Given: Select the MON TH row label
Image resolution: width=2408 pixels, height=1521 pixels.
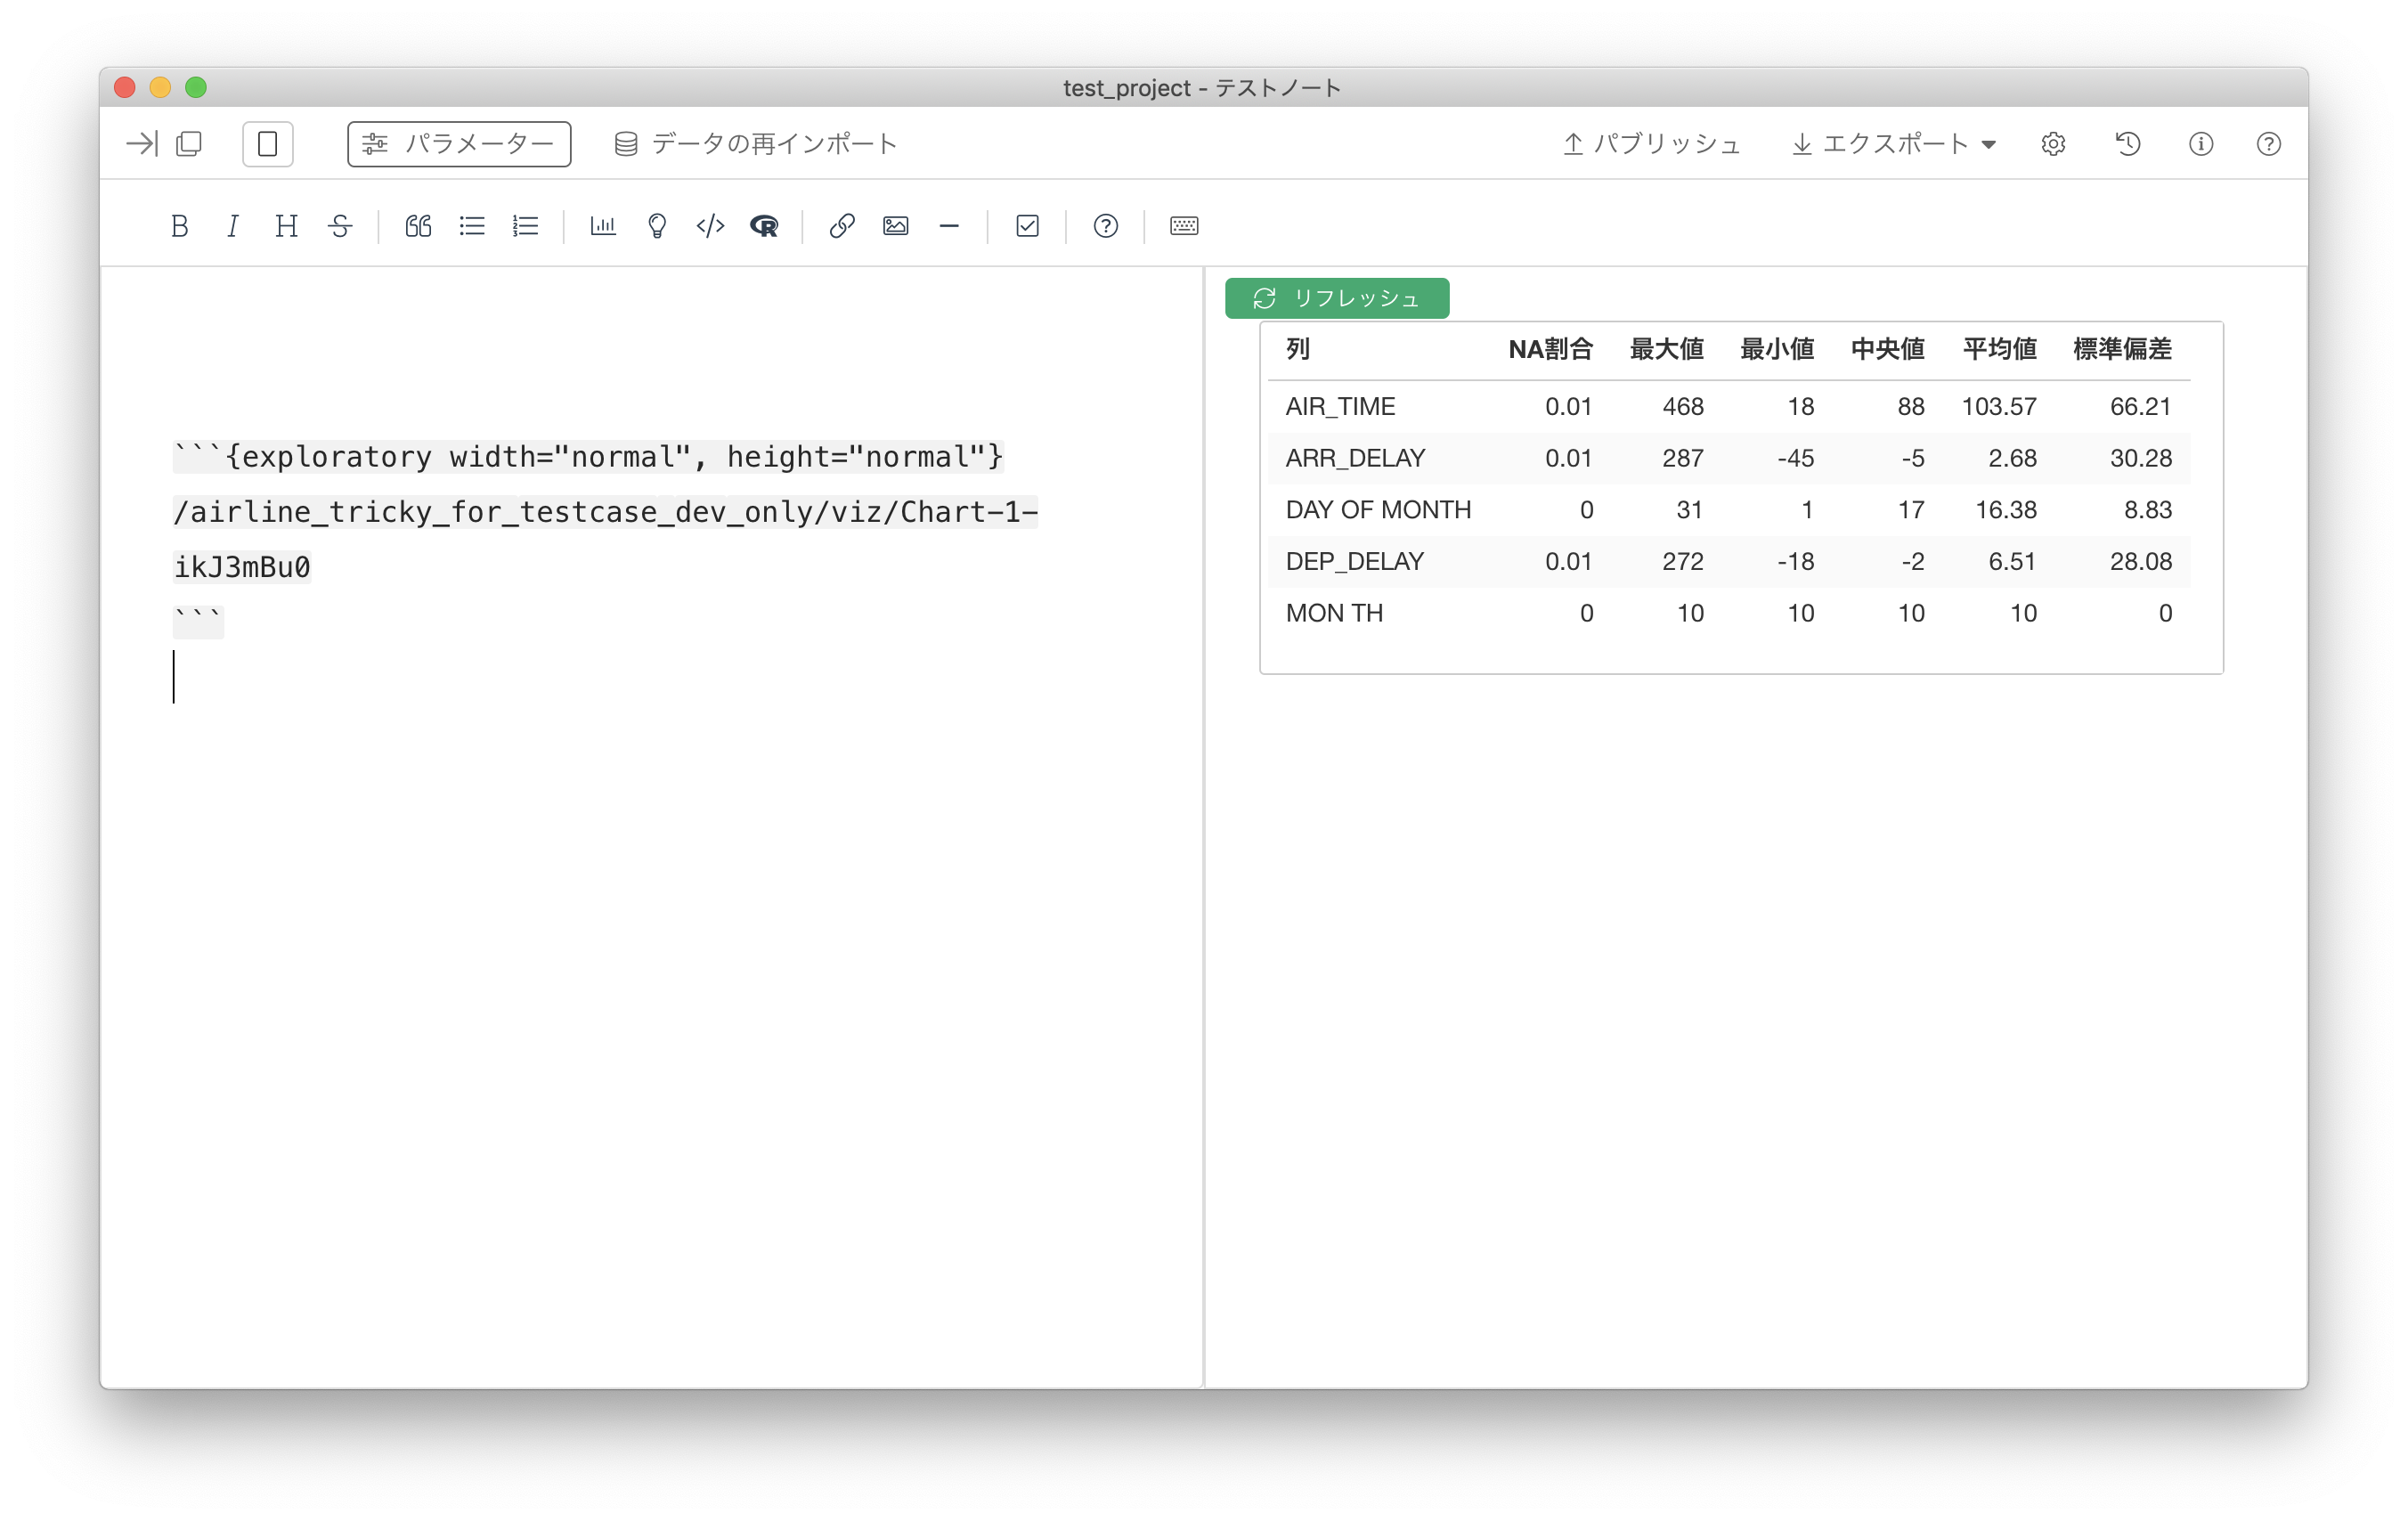Looking at the screenshot, I should coord(1334,613).
